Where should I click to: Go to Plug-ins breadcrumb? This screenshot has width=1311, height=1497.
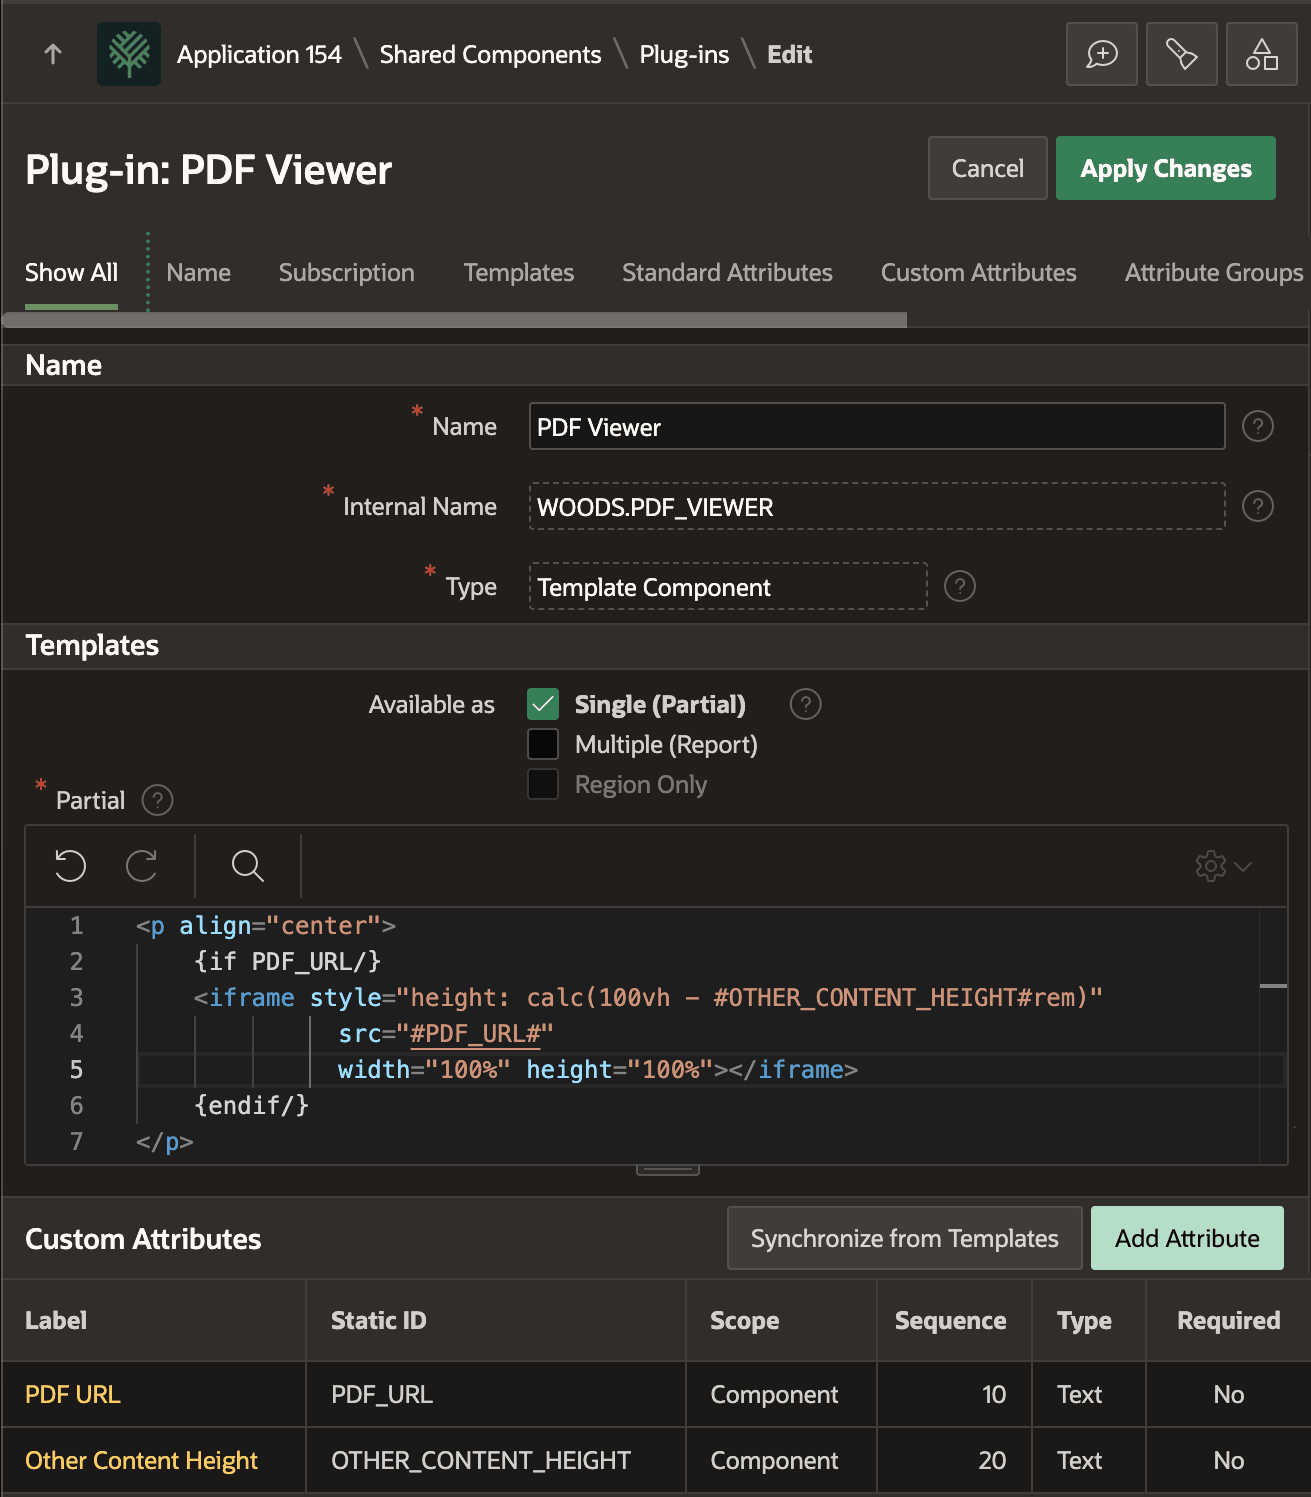685,55
